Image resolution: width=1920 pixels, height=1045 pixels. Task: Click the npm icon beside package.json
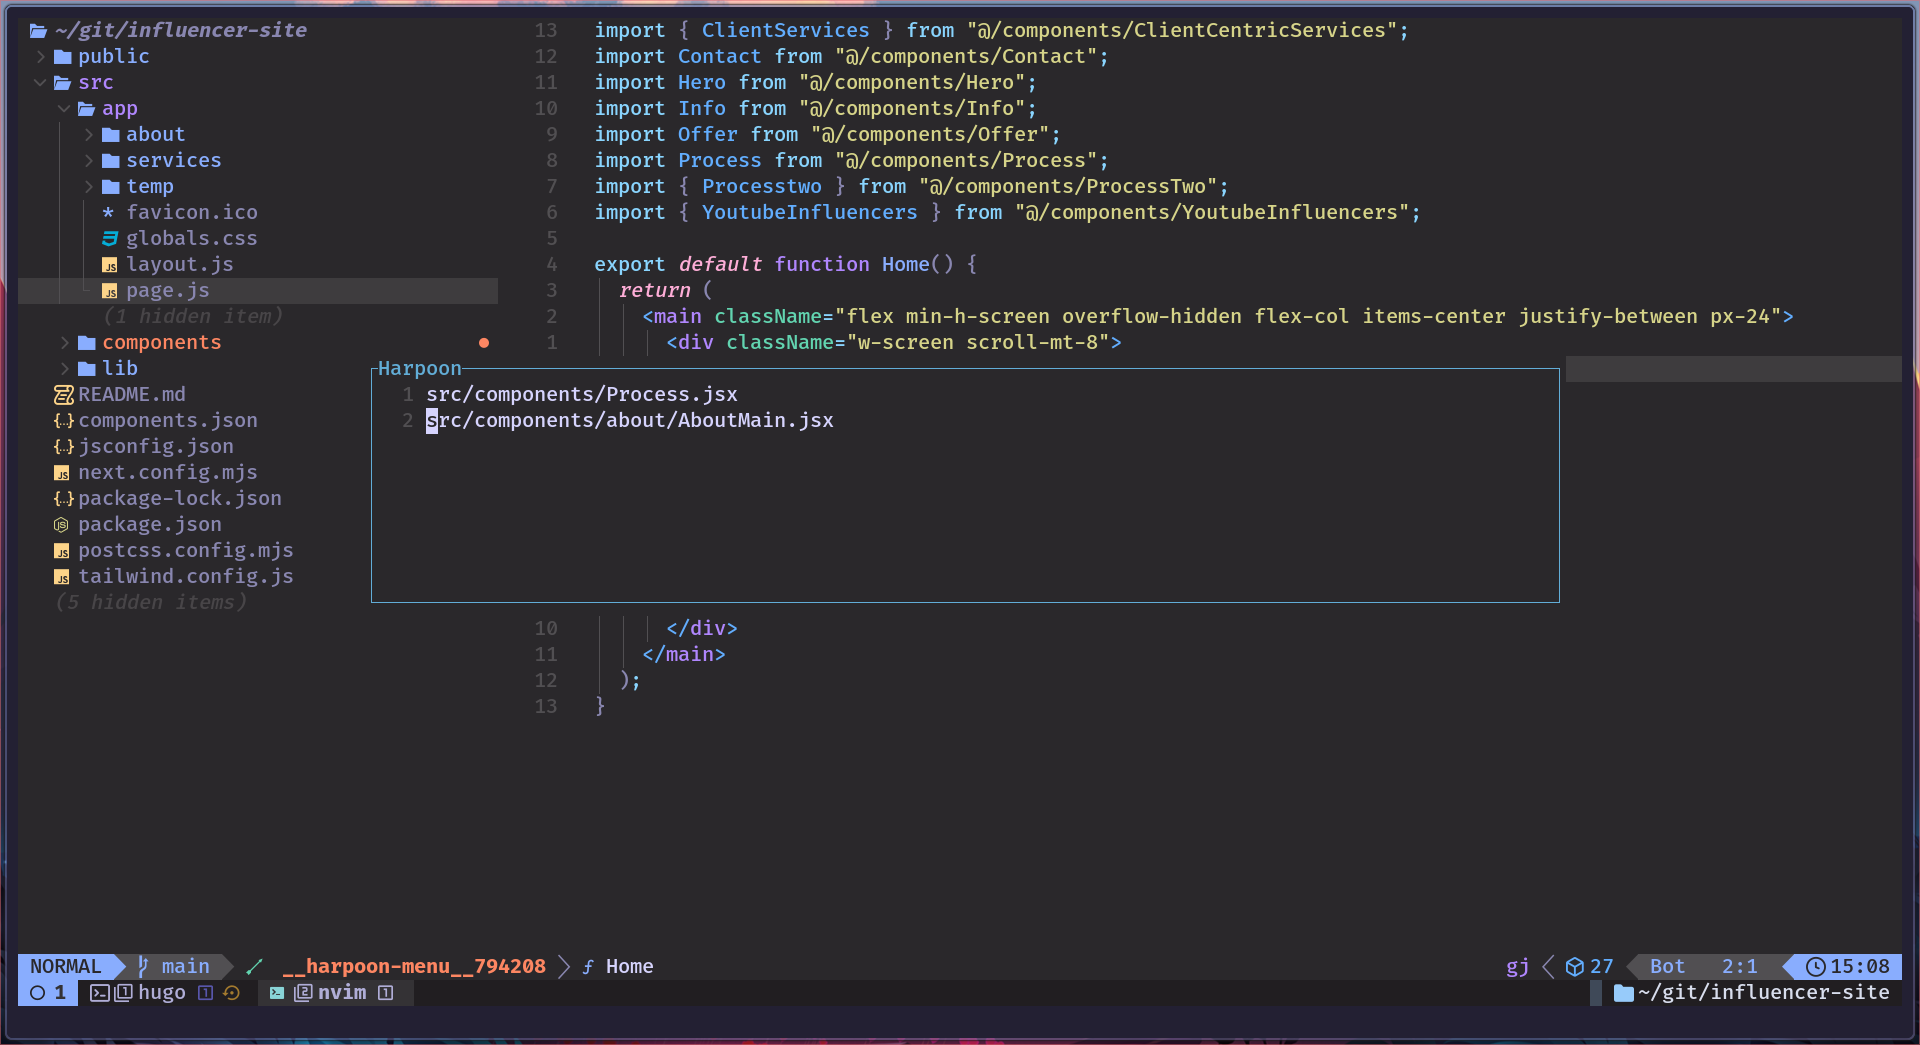[62, 525]
